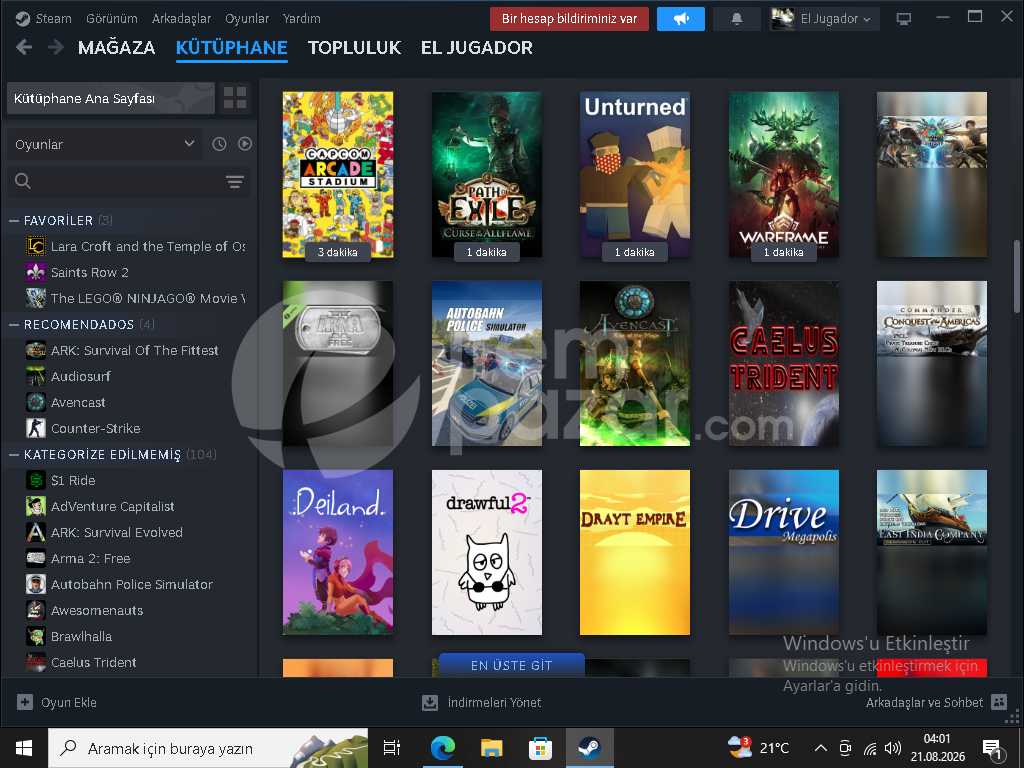Click the Kütüphane Ana Sayfası button

[x=111, y=98]
